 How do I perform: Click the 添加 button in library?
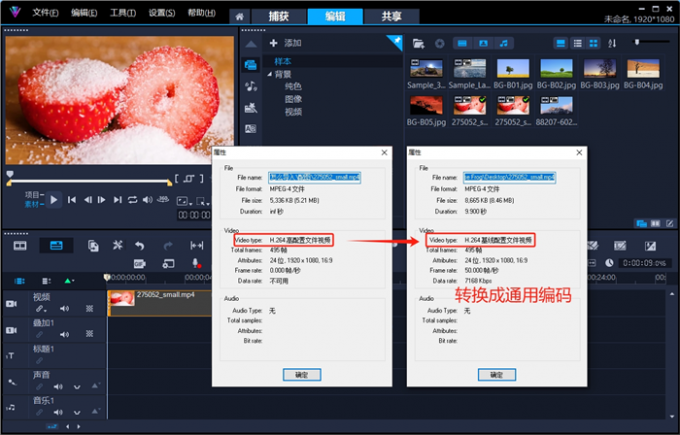coord(285,43)
